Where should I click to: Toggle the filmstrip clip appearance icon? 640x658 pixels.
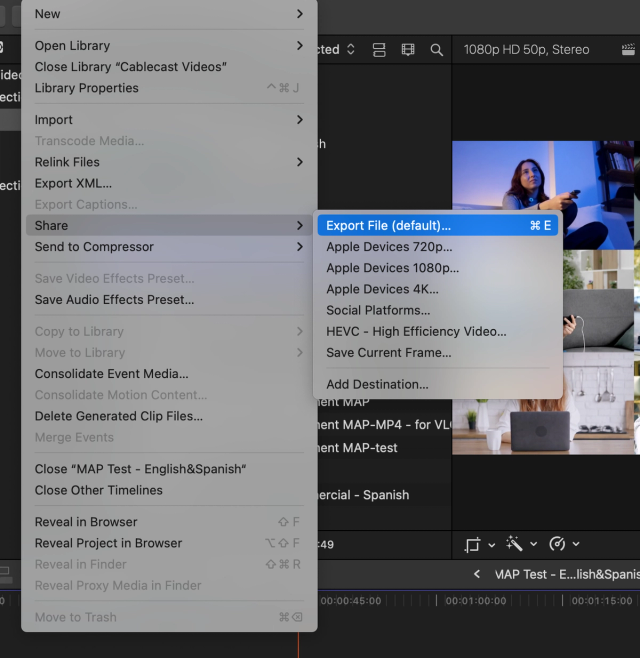(407, 49)
